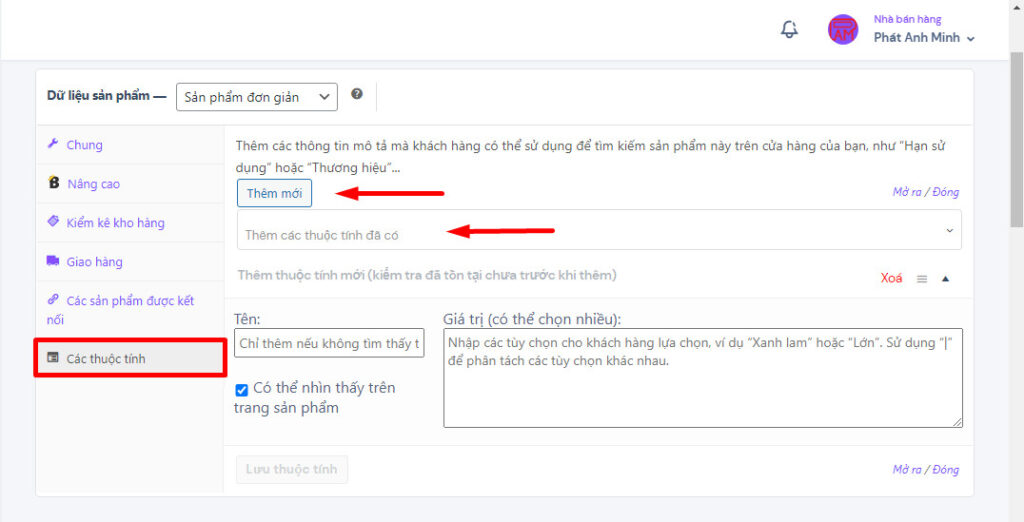Select the Các thuộc tính tab
1024x522 pixels.
pyautogui.click(x=130, y=358)
